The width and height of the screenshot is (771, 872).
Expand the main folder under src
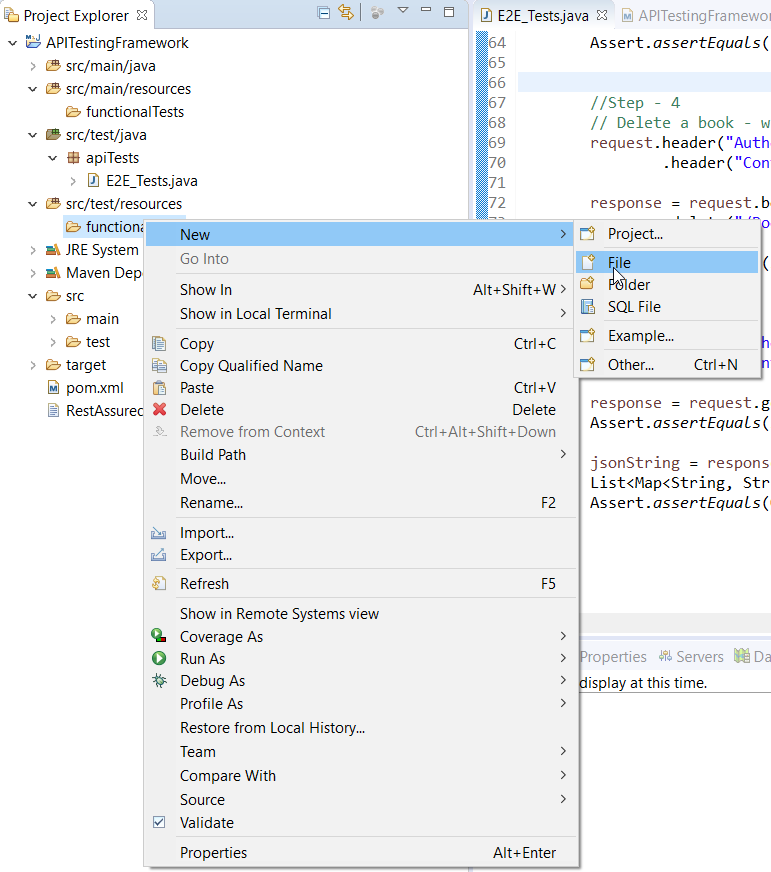53,319
